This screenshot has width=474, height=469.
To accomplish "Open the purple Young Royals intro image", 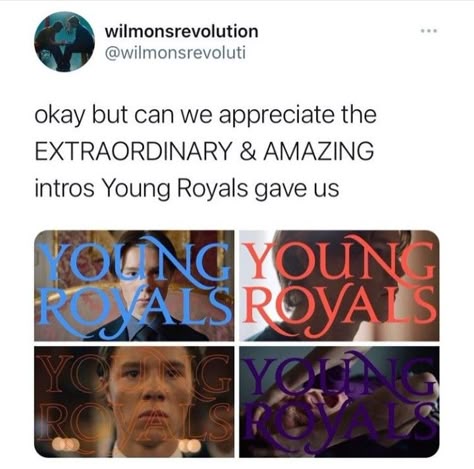I will coord(339,402).
